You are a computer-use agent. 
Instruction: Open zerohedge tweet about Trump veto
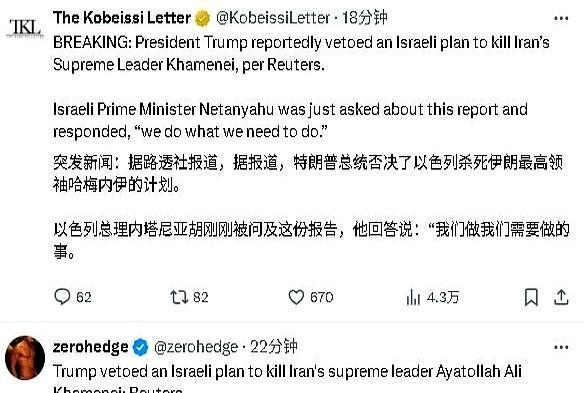pyautogui.click(x=287, y=378)
